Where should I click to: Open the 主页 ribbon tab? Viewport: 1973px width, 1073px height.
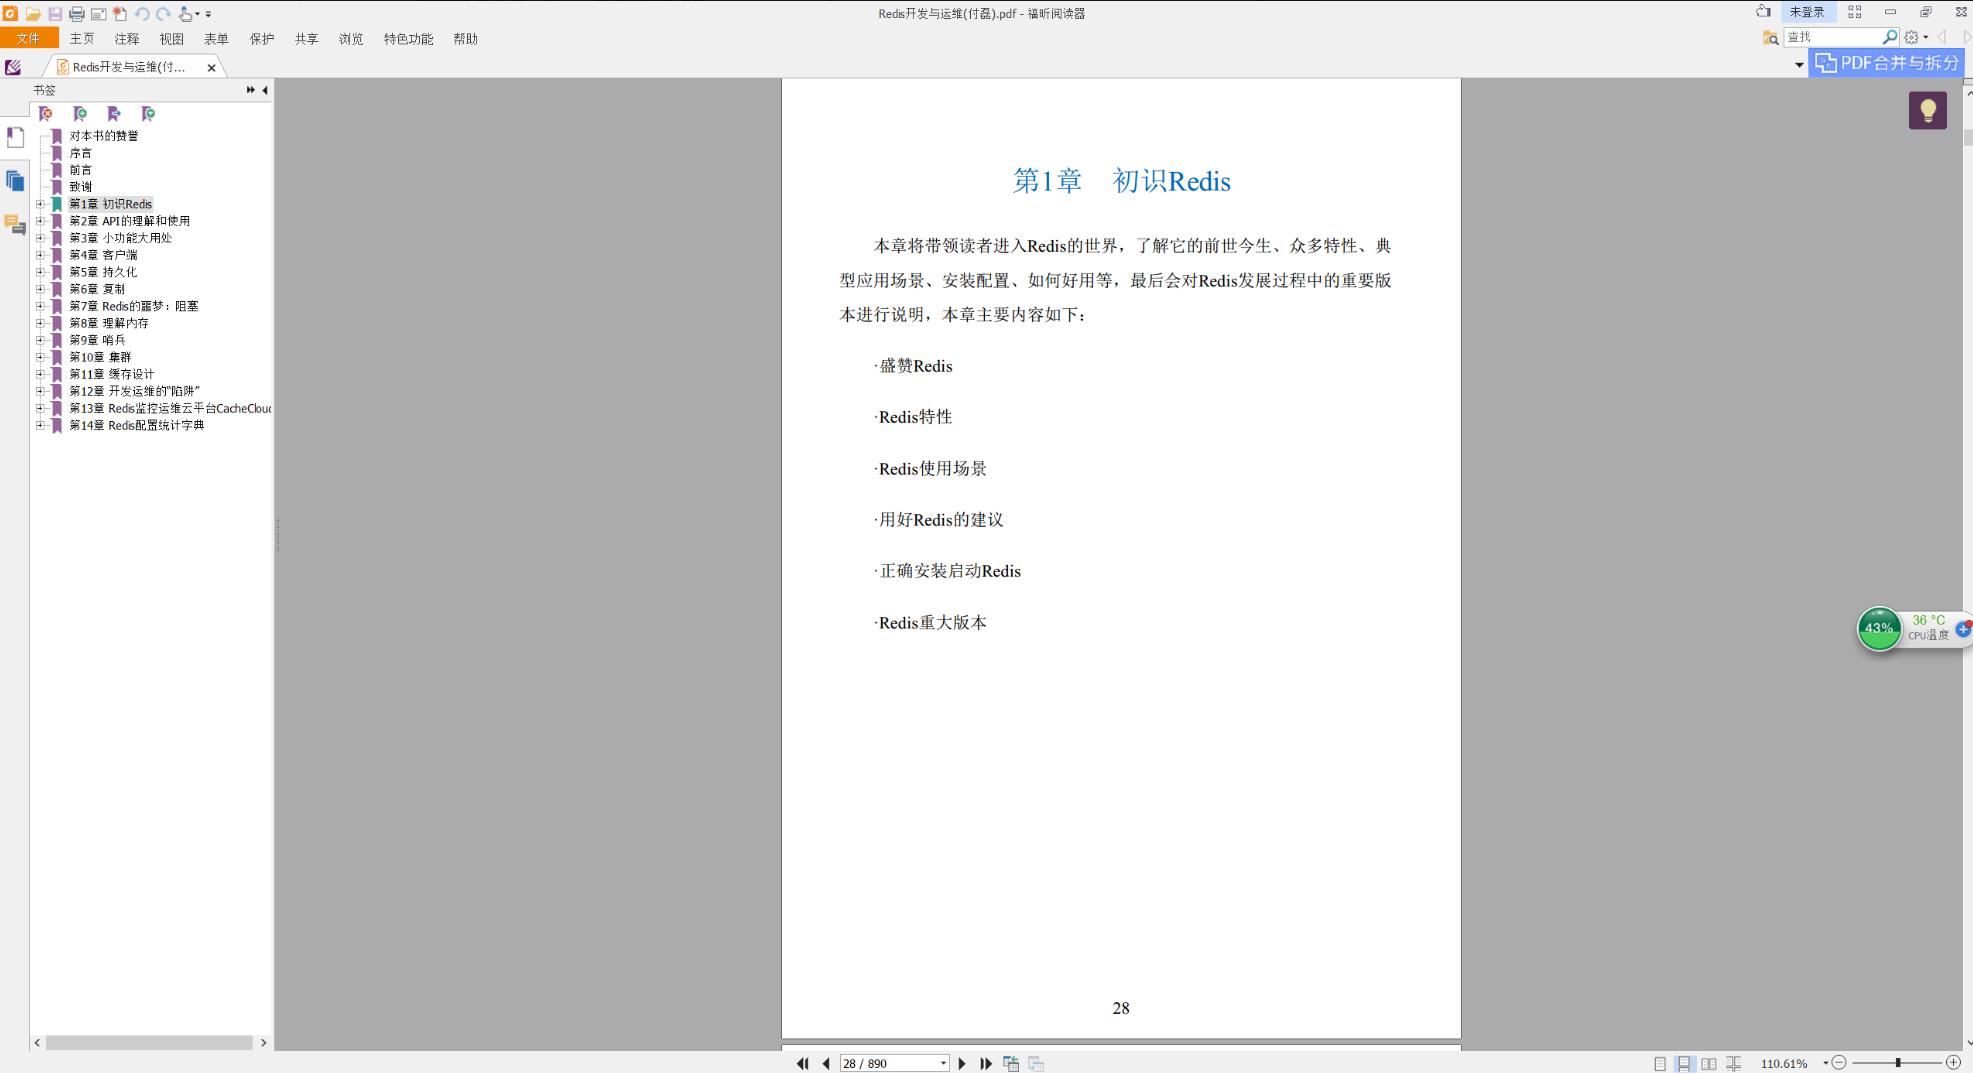point(82,39)
